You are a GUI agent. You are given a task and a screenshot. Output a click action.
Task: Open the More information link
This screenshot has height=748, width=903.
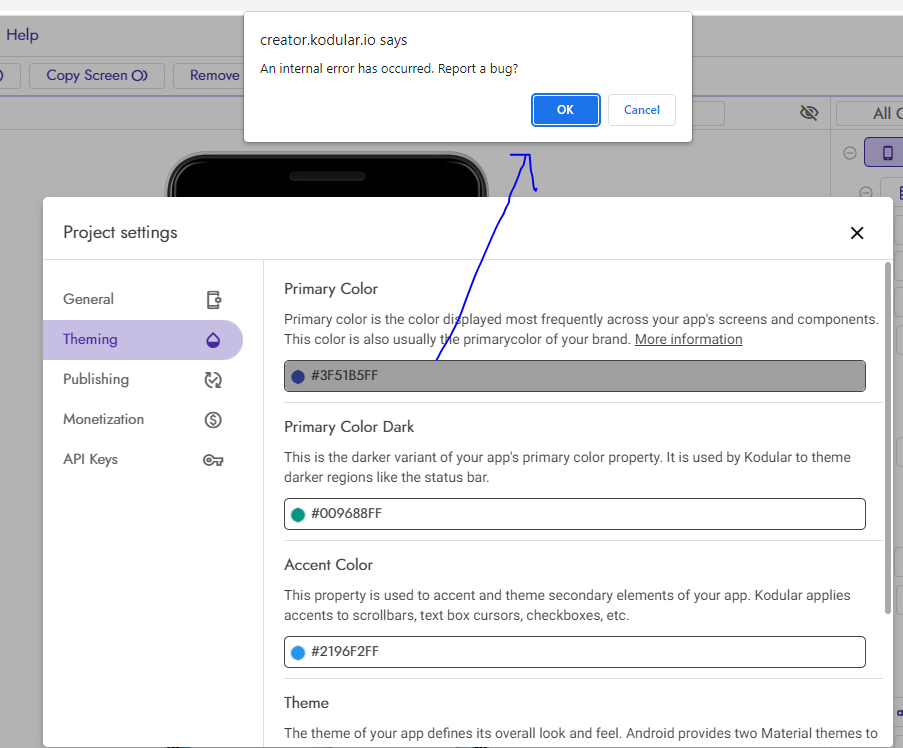point(688,339)
